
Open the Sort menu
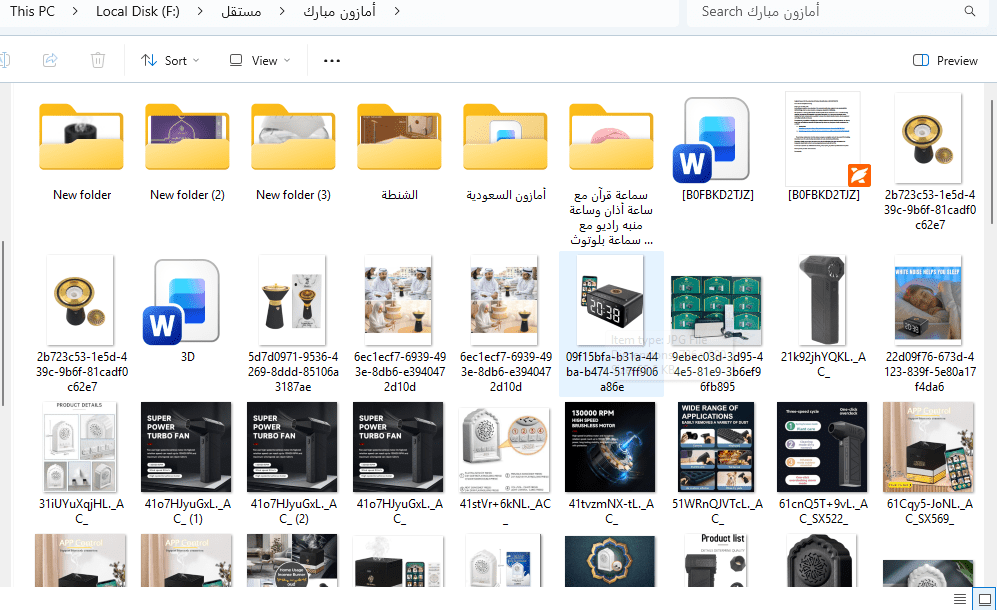click(x=170, y=60)
